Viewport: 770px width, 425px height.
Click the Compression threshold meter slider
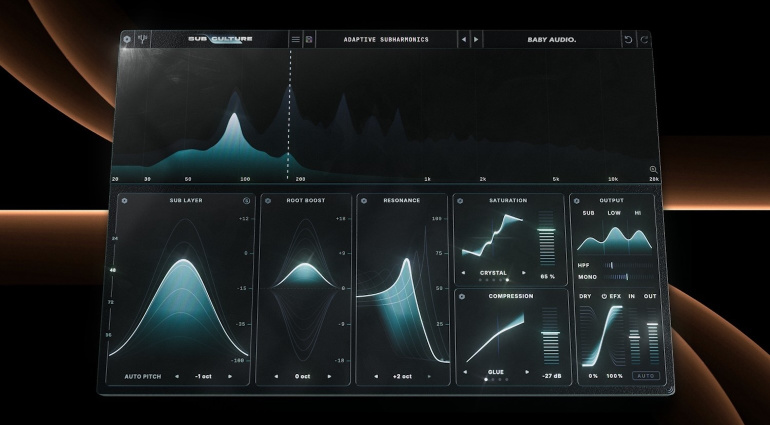(550, 336)
